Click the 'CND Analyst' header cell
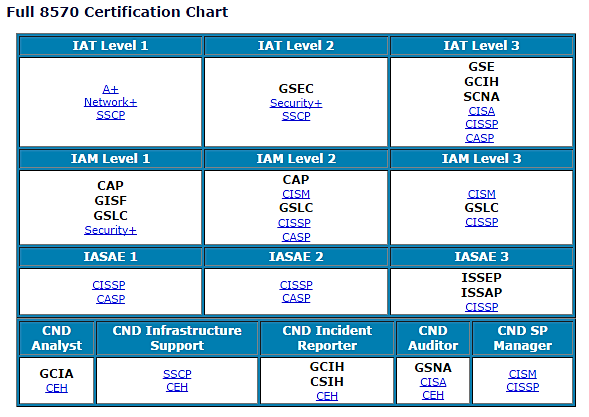 tap(57, 338)
